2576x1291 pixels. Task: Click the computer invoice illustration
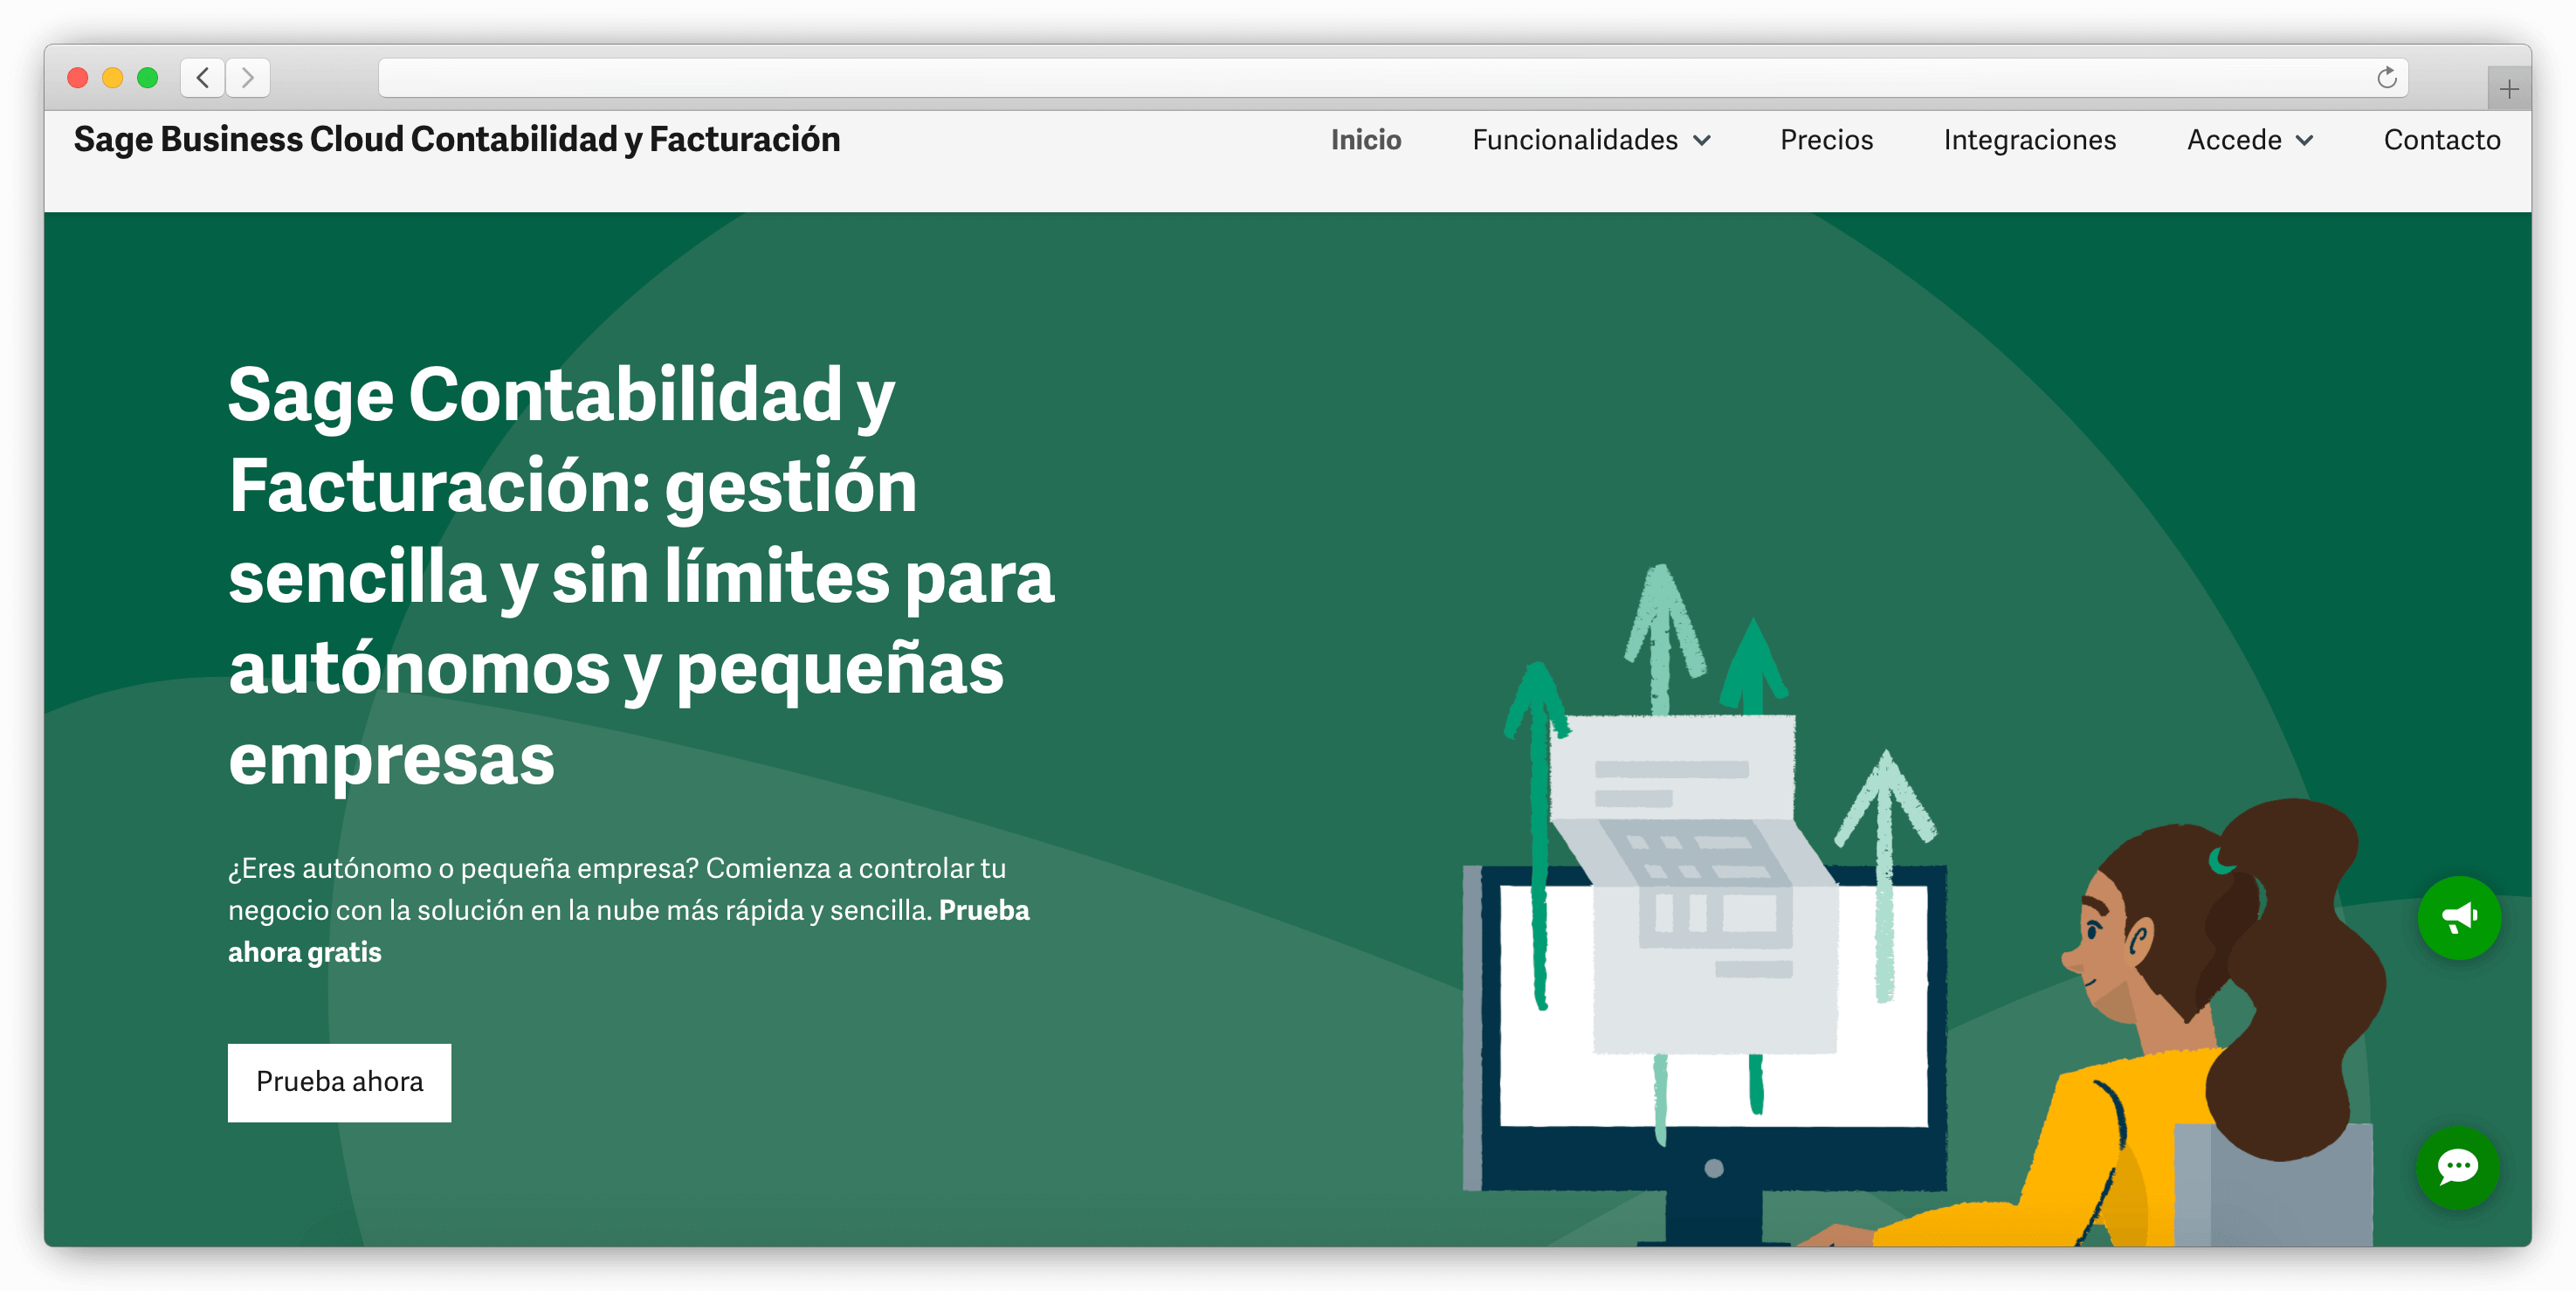coord(1706,905)
